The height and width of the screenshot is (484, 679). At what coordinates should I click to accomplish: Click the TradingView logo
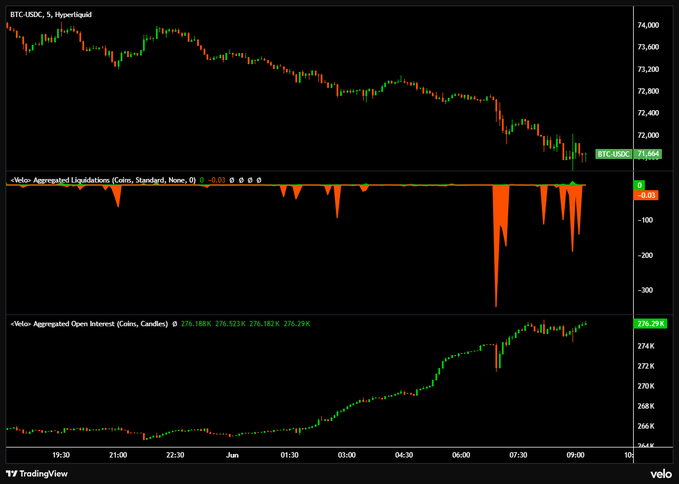(37, 473)
